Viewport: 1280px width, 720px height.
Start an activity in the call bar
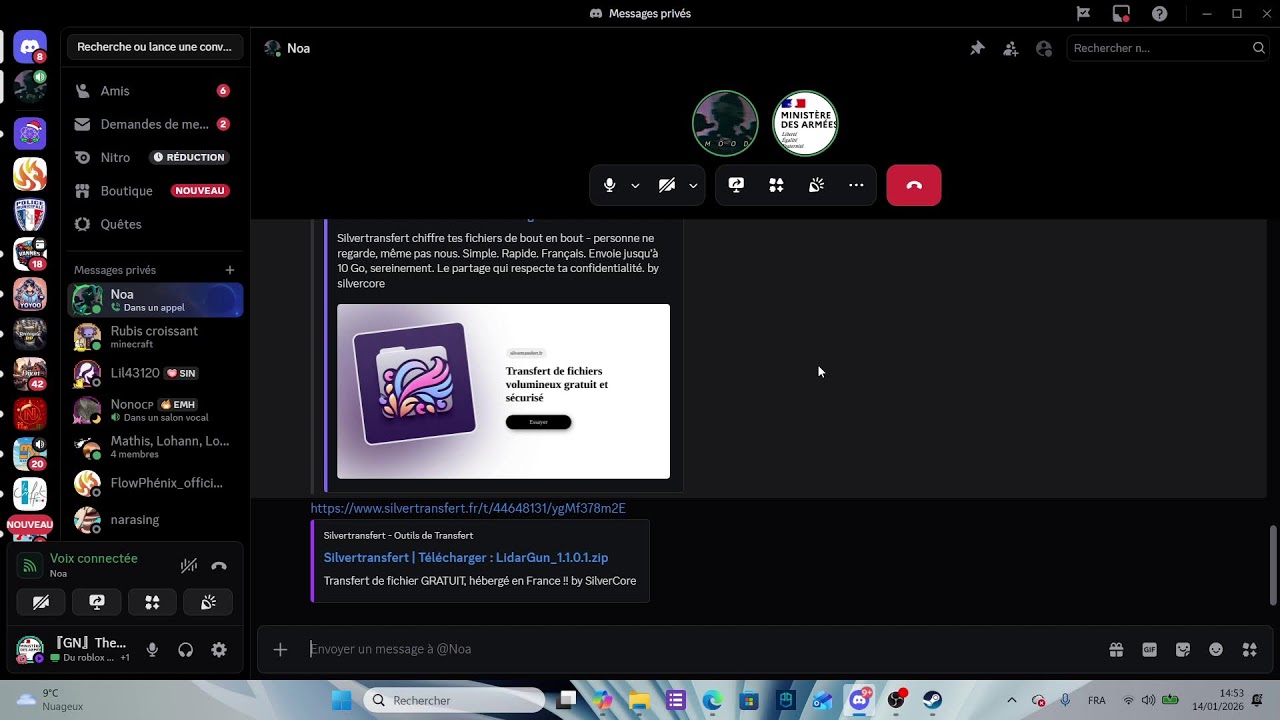[776, 185]
